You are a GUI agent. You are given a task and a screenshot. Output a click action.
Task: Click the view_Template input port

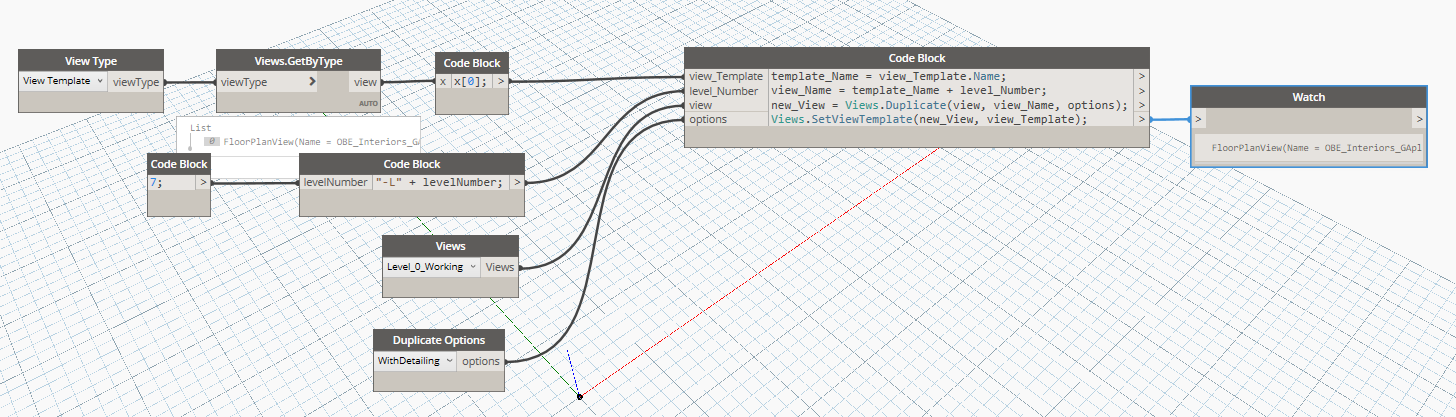coord(727,76)
